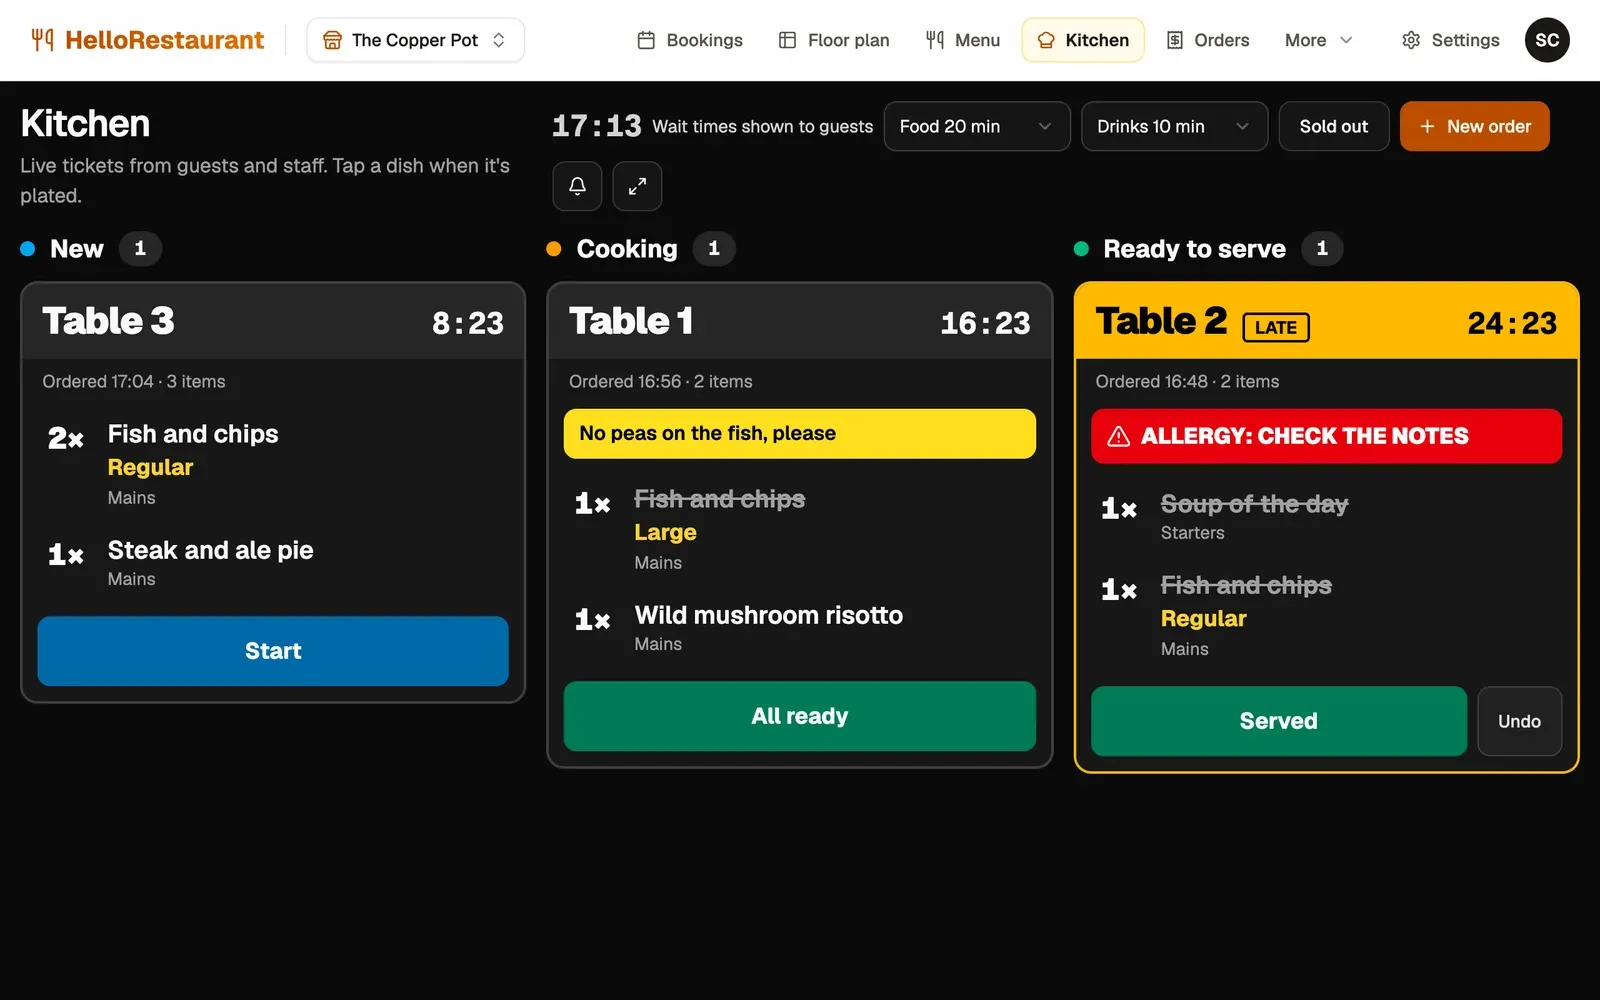Click the Cooking column heading
Screen dimensions: 1600x1000
(x=627, y=249)
